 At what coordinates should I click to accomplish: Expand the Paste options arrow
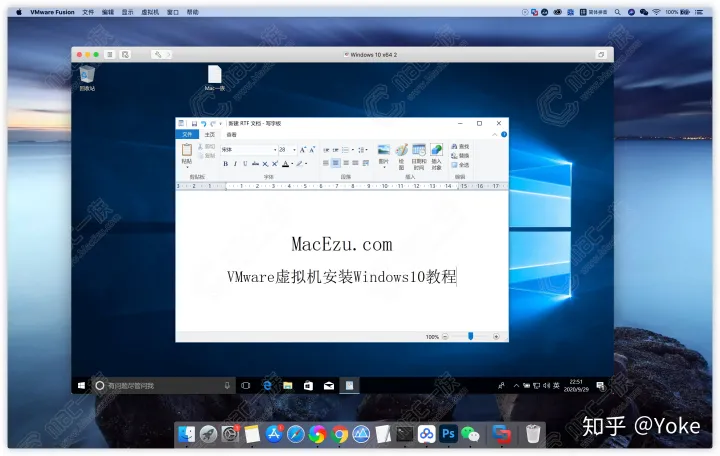pos(187,167)
